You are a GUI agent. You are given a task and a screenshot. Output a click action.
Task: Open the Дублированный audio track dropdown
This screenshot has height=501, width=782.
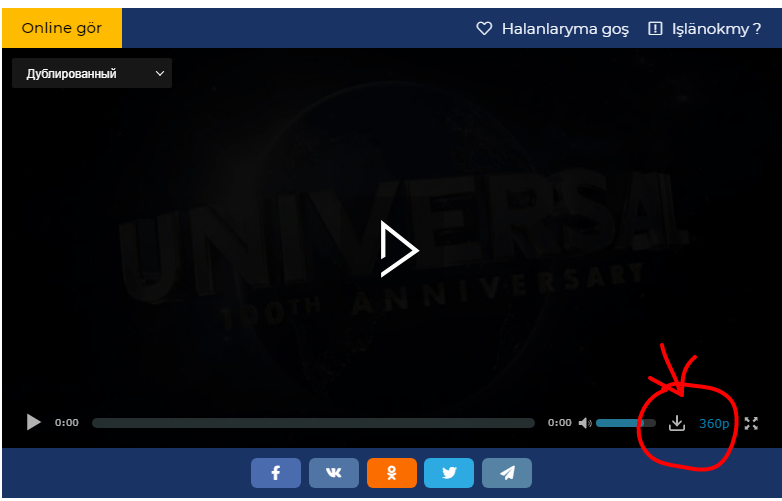(x=92, y=73)
